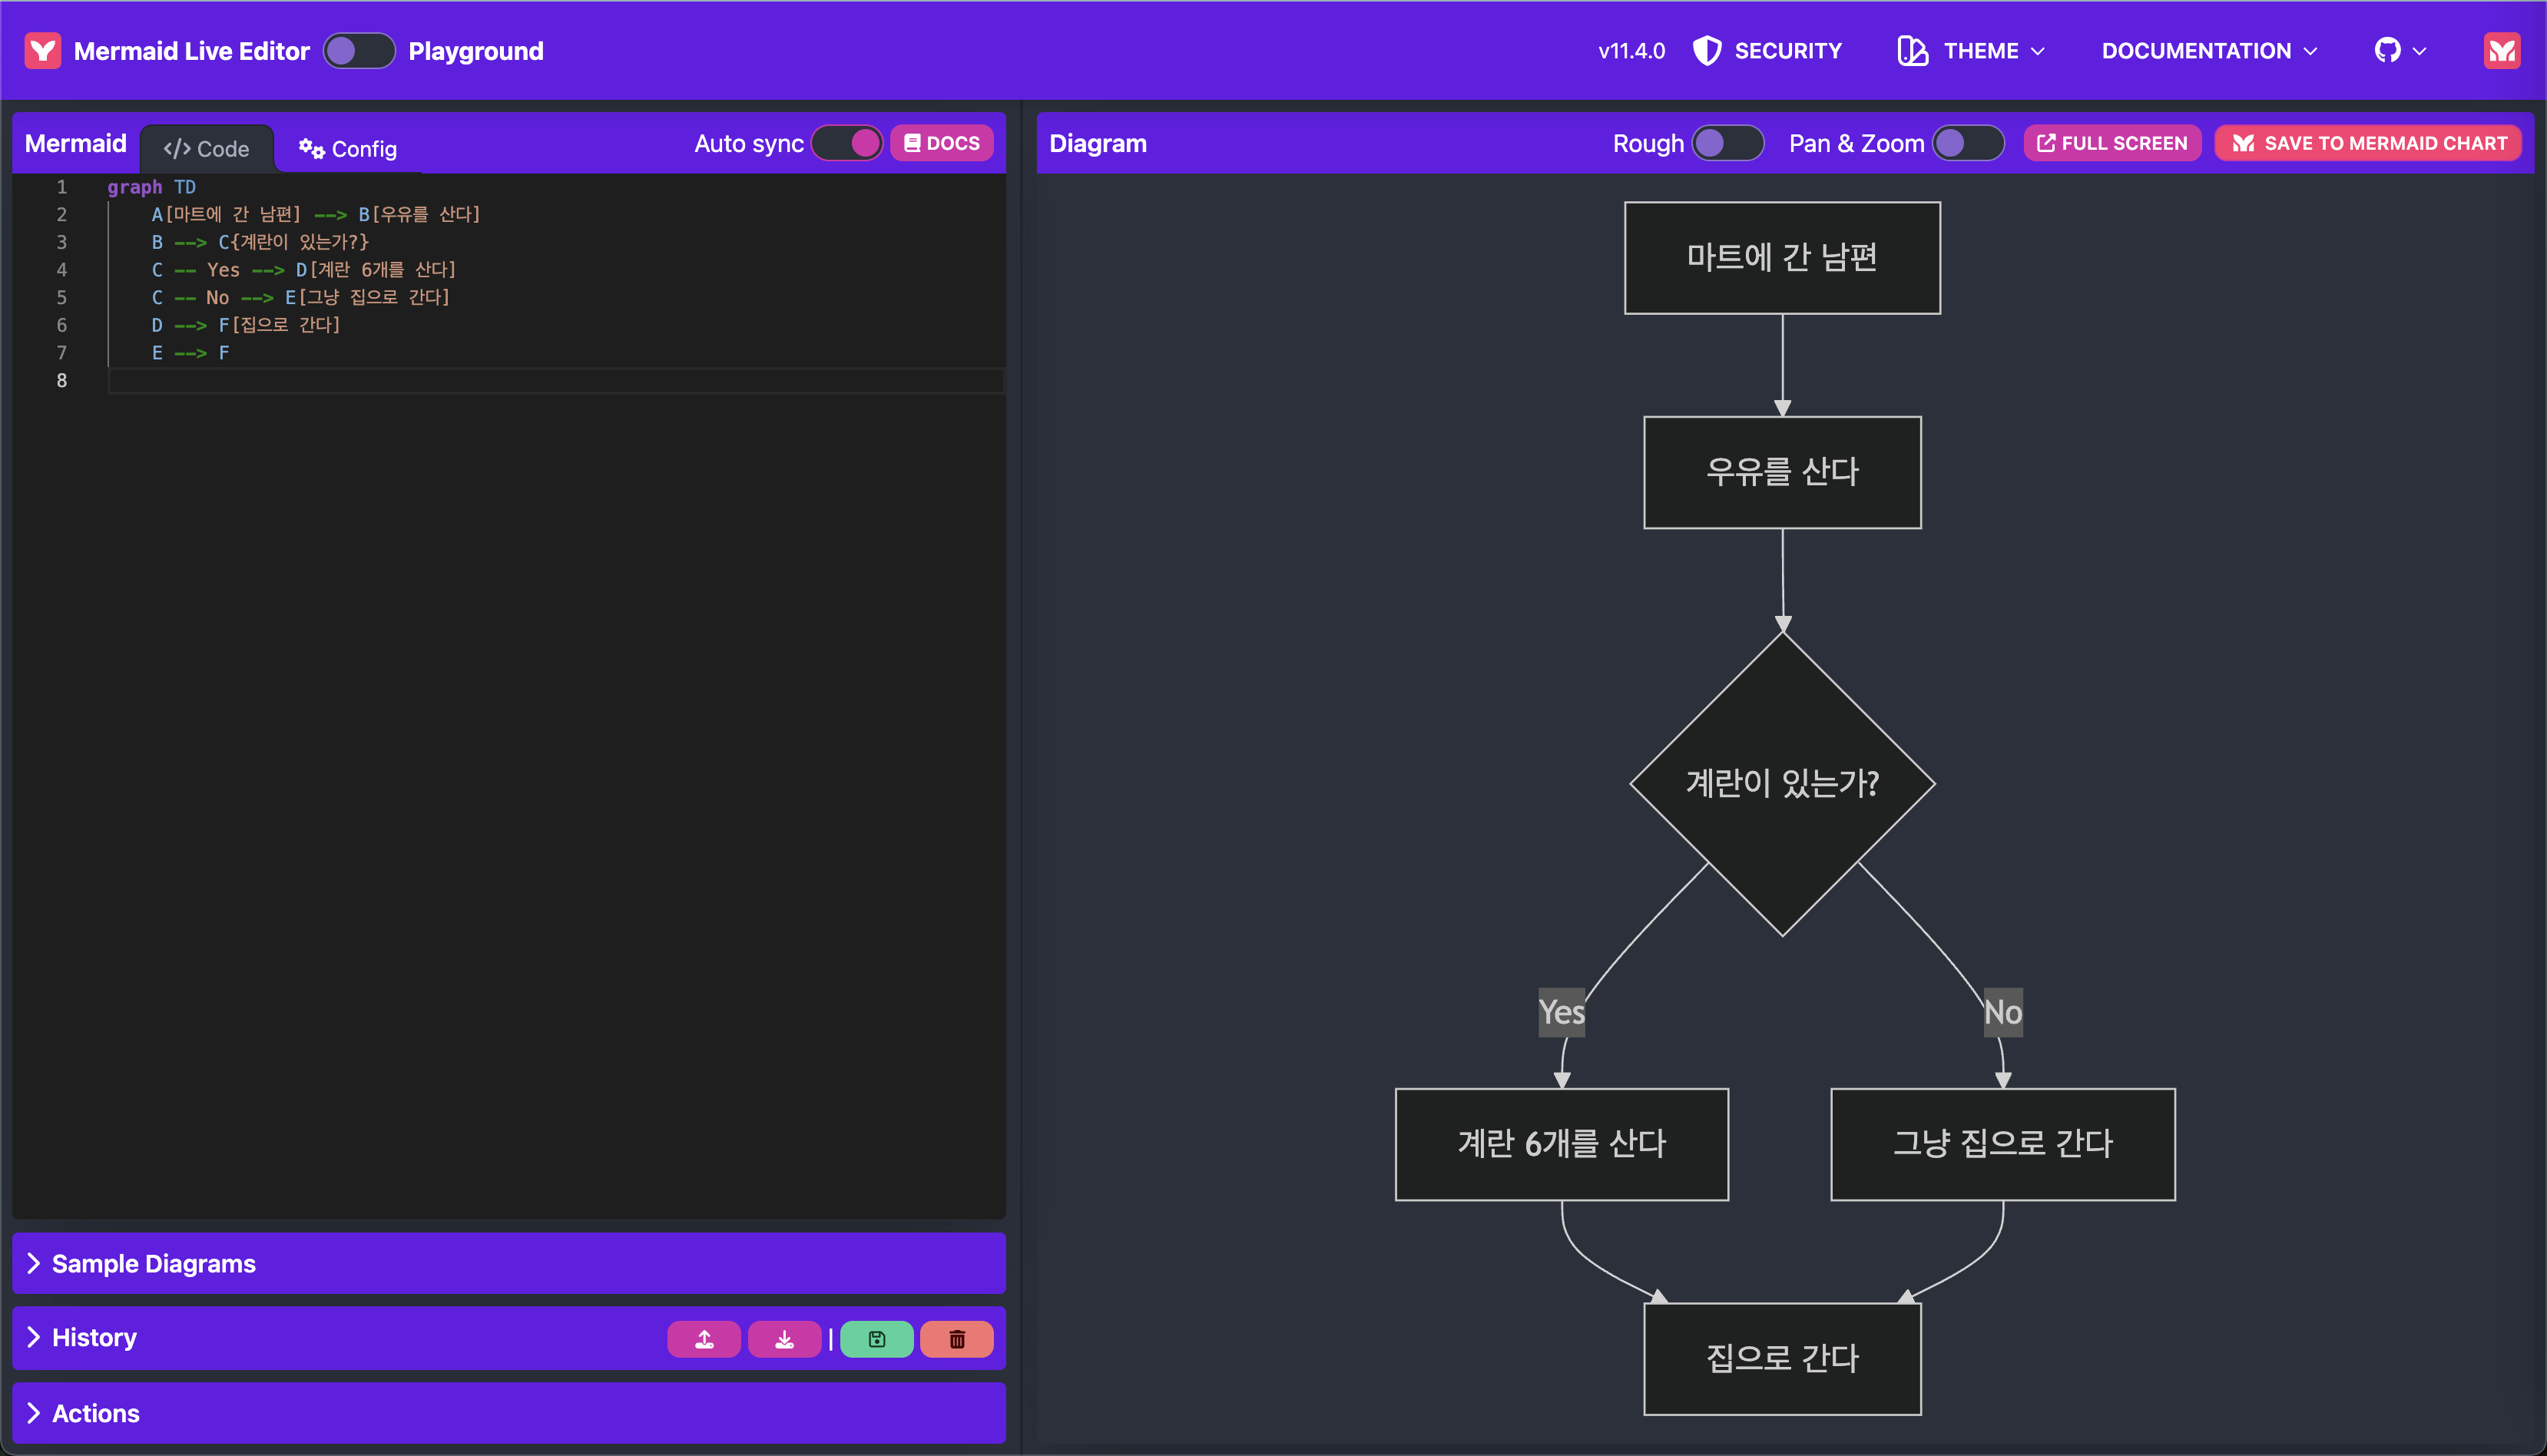Enable the Rough rendering toggle
Viewport: 2547px width, 1456px height.
point(1727,143)
